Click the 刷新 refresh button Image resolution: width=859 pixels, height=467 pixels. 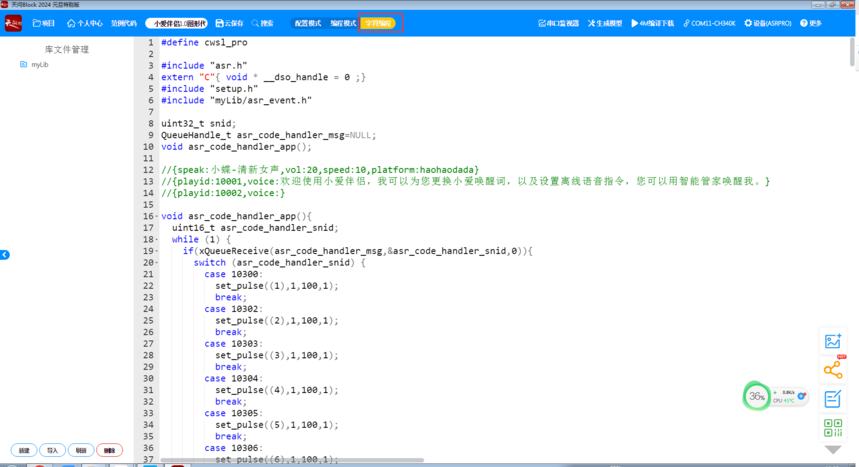(81, 451)
